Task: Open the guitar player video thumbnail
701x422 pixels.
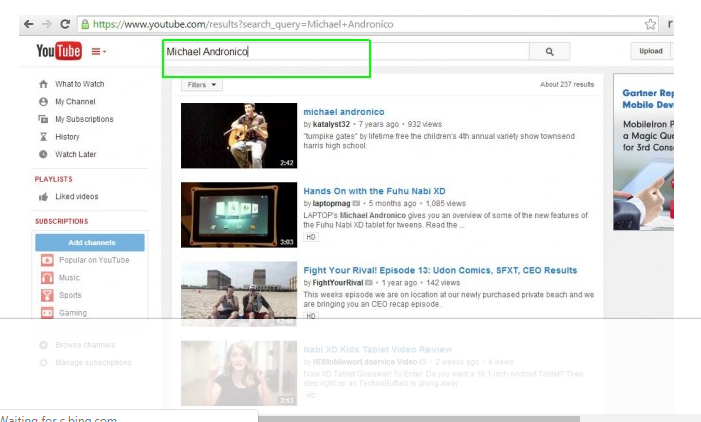Action: (x=239, y=135)
